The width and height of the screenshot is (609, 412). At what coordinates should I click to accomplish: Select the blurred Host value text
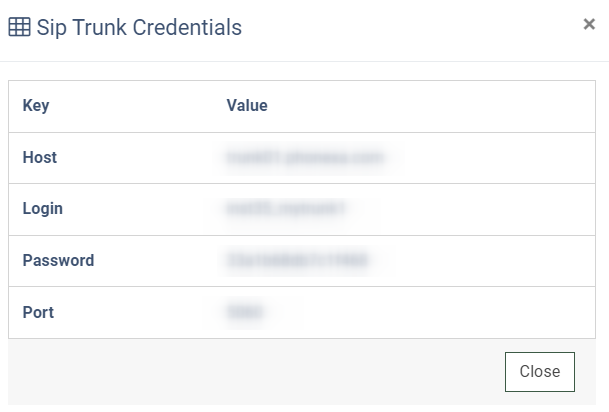(x=305, y=158)
